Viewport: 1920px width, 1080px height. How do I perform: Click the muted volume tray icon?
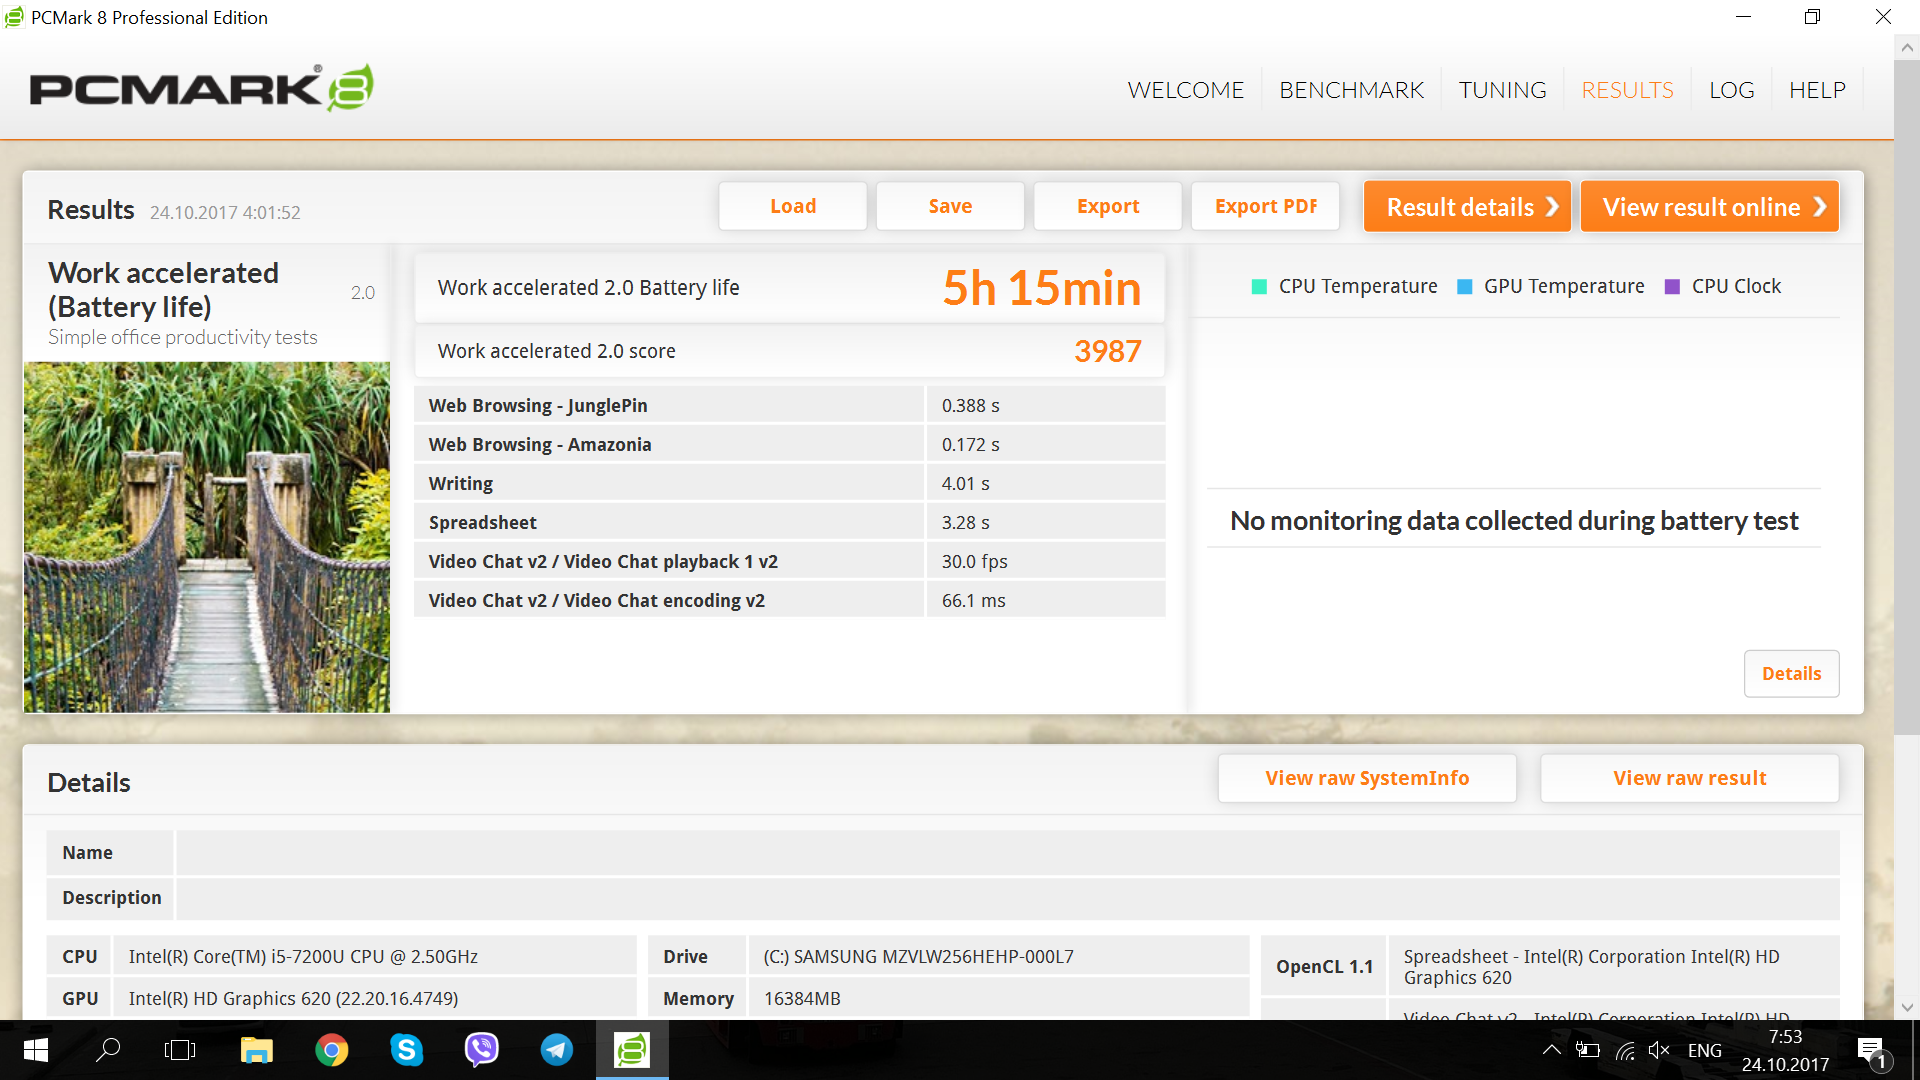[1659, 1050]
